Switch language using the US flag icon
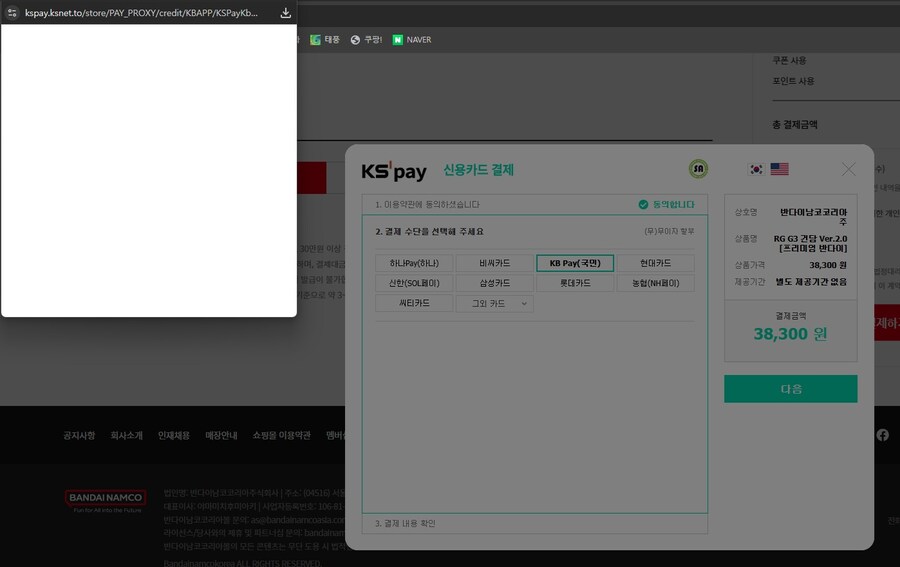 click(779, 169)
